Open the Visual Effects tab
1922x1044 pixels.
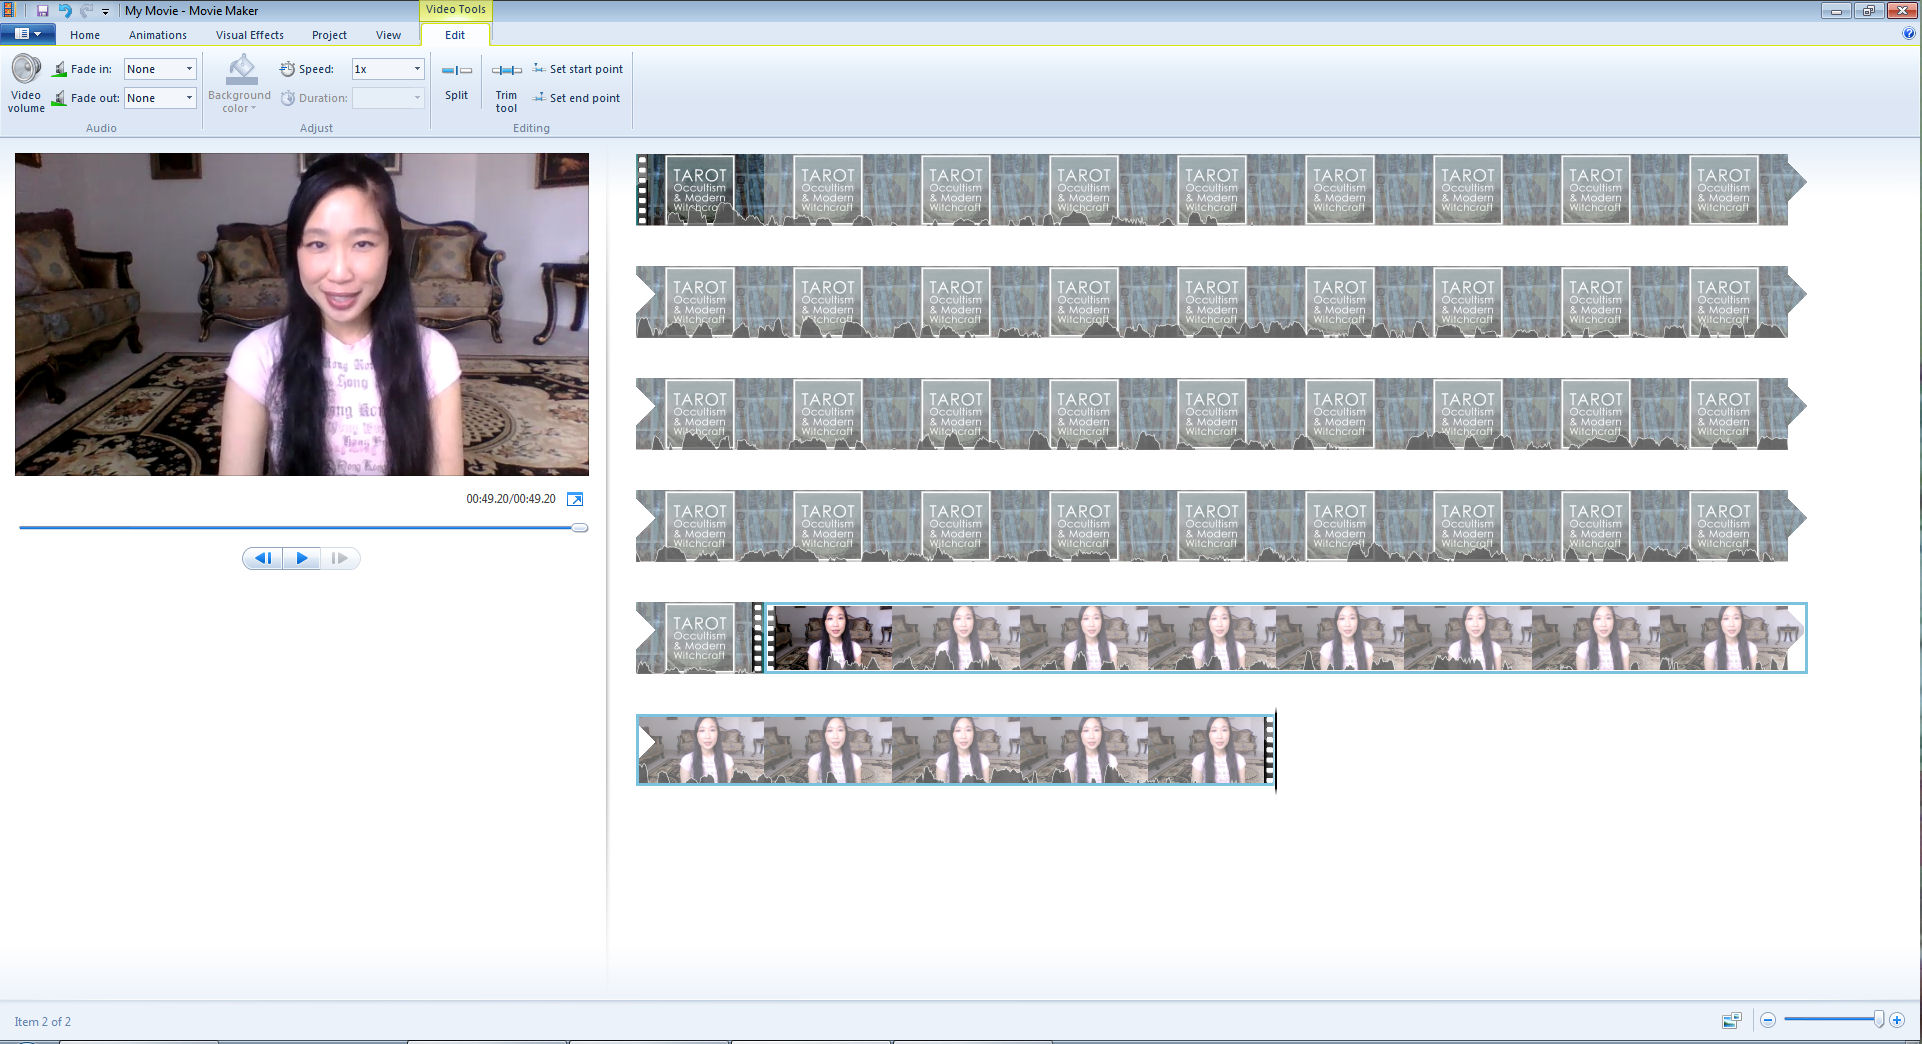point(249,35)
